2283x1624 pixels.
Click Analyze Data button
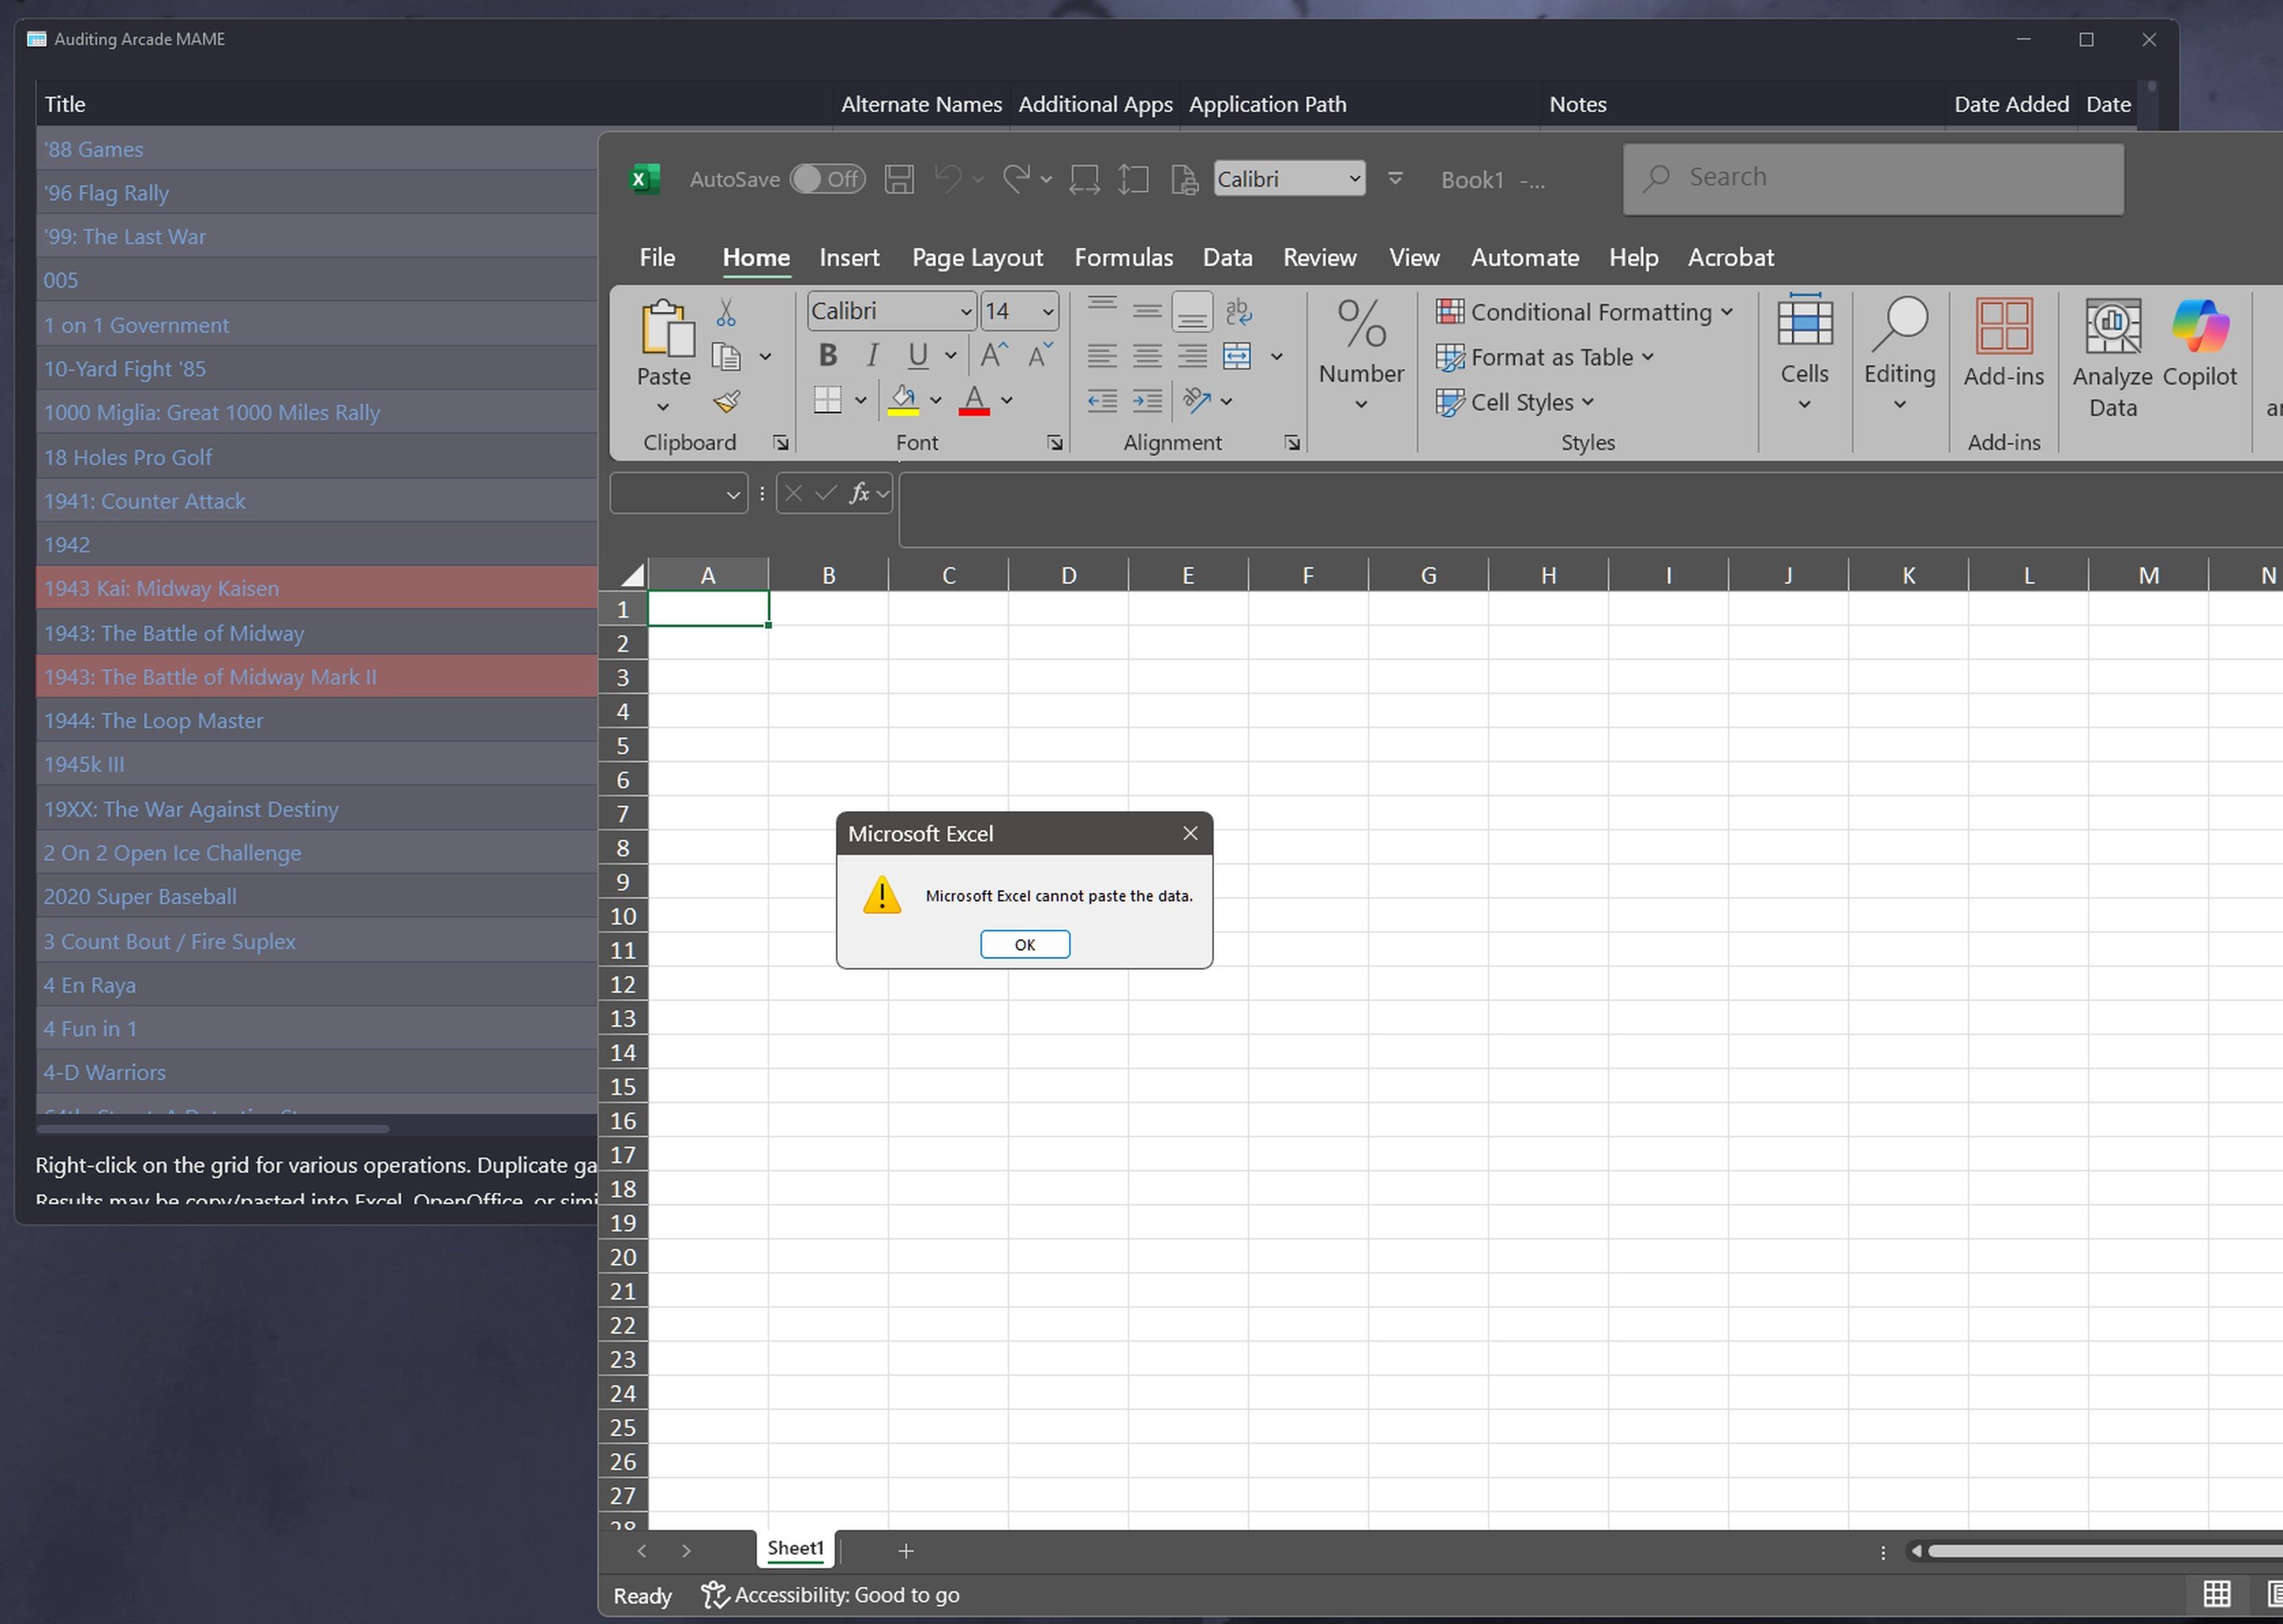click(x=2112, y=358)
